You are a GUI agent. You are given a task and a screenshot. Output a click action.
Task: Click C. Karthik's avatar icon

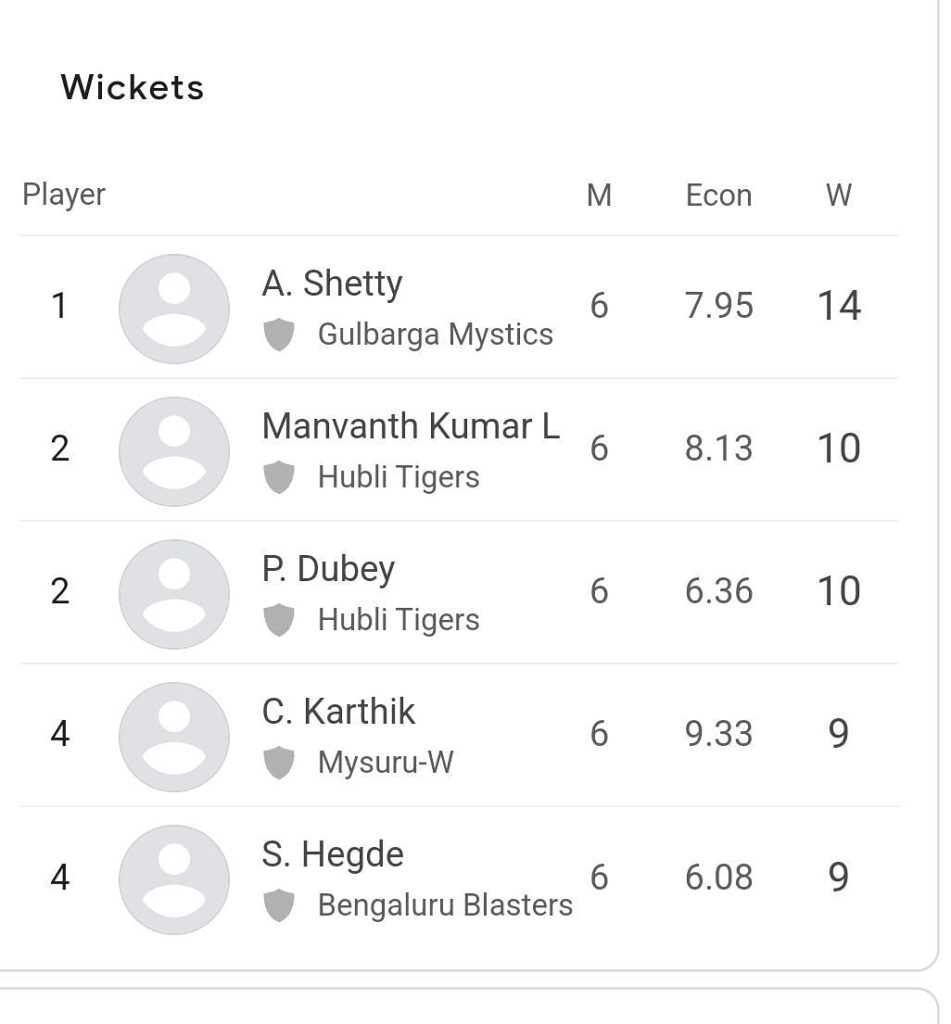click(173, 737)
